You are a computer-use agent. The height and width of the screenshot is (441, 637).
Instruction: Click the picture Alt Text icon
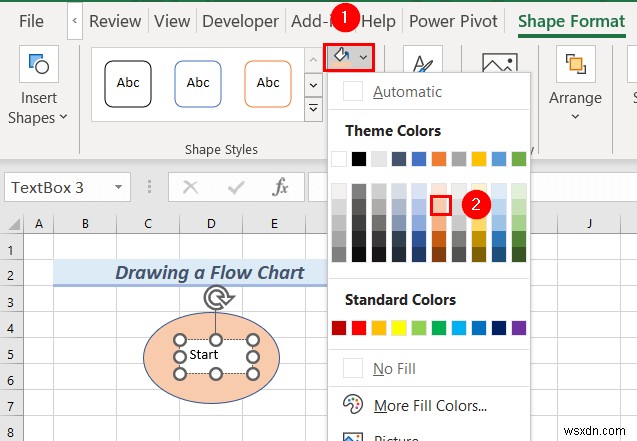500,63
